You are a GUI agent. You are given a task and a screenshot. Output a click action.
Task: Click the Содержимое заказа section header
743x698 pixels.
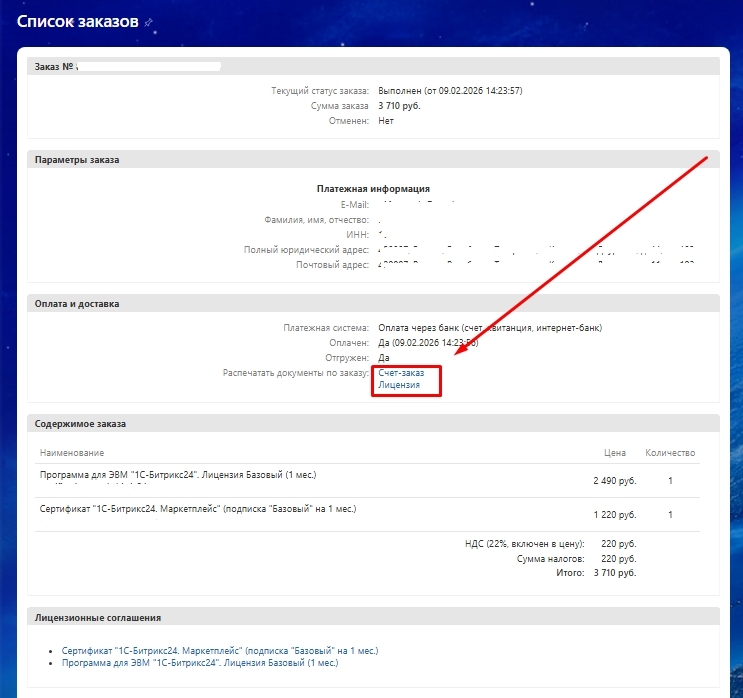[373, 424]
